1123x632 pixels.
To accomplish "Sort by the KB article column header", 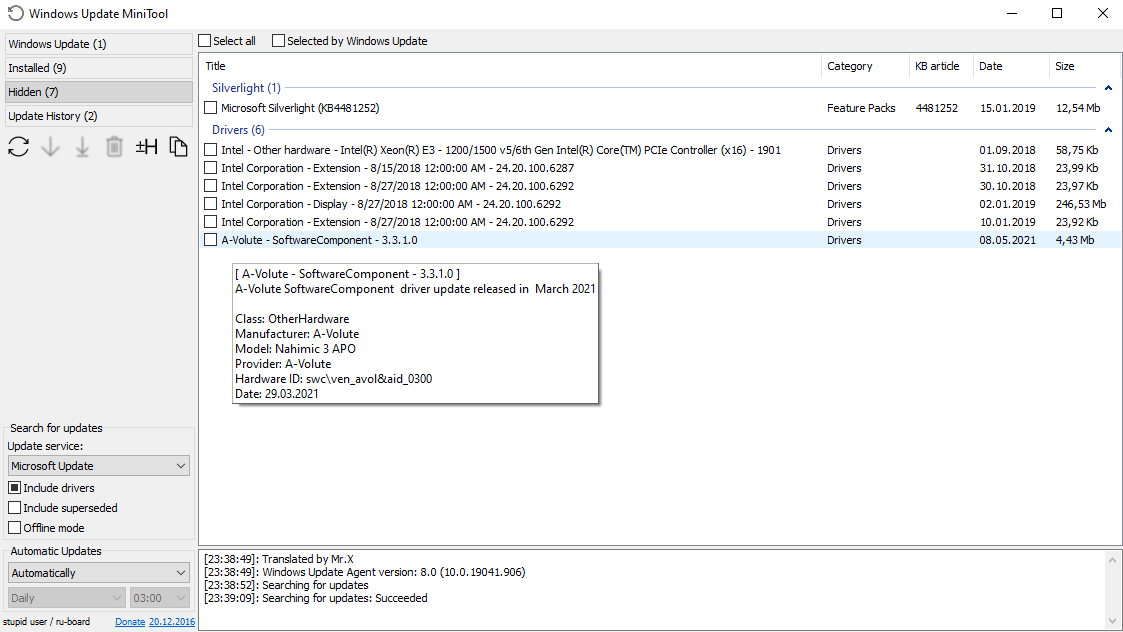I will (x=941, y=66).
